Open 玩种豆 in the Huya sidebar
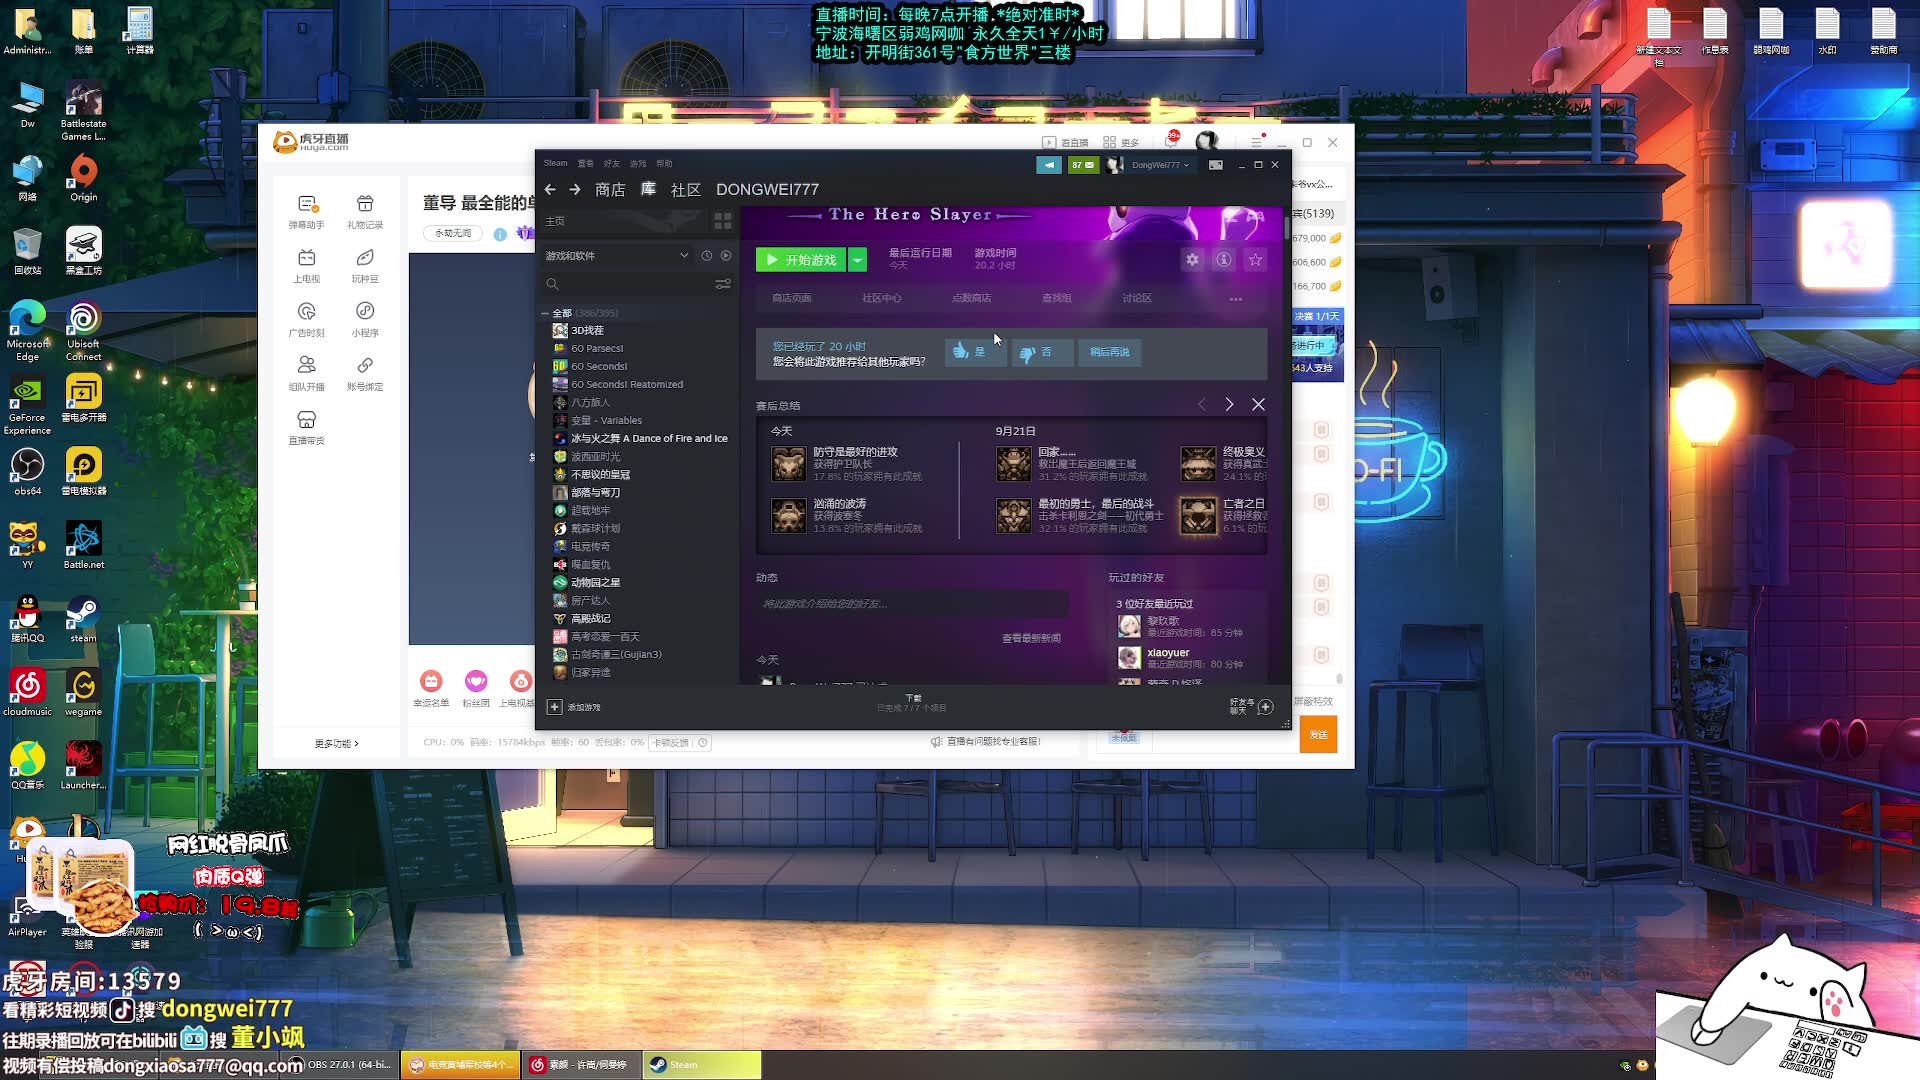 [x=365, y=266]
